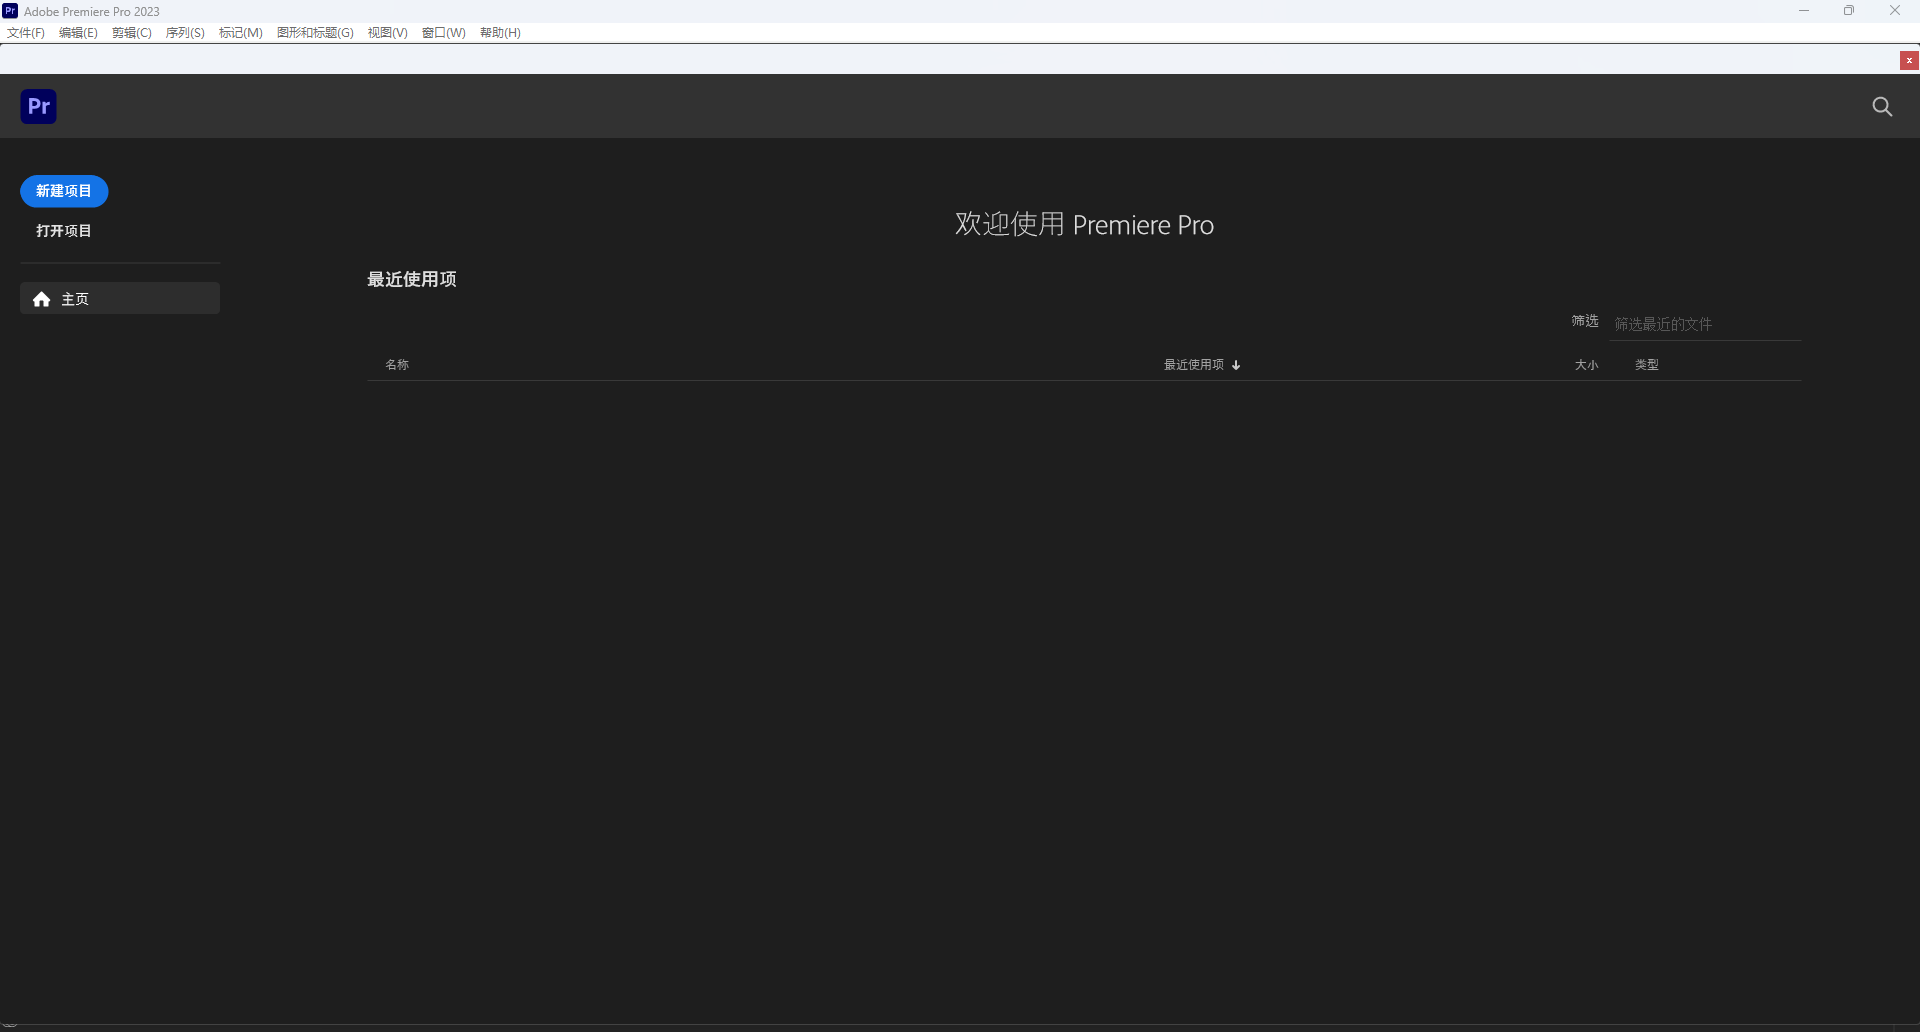Open the 文件(F) menu
1920x1032 pixels.
coord(26,33)
